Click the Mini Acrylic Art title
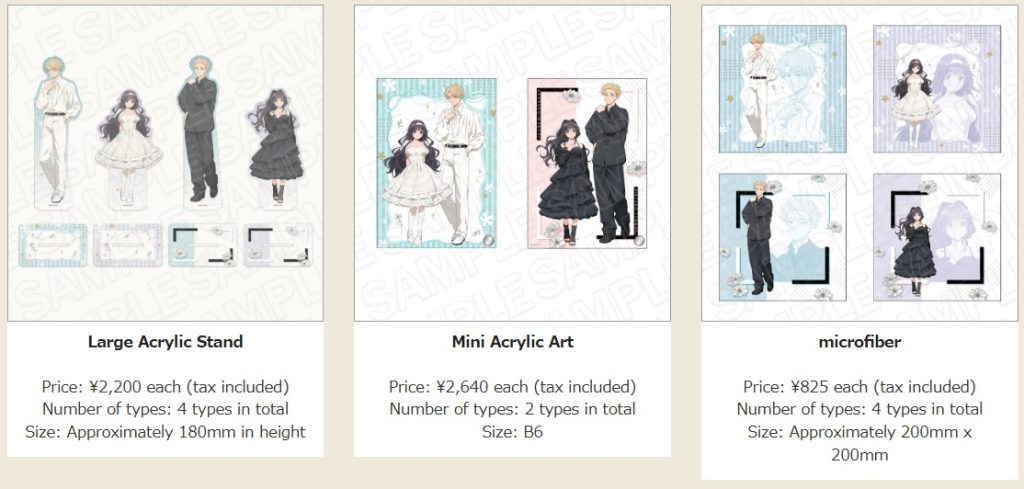 513,342
